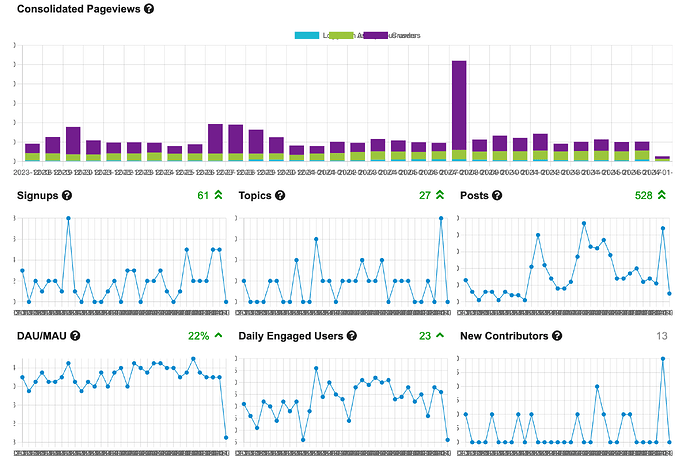This screenshot has width=690, height=471.
Task: Select the highest data point in the Topics chart
Action: (x=441, y=218)
